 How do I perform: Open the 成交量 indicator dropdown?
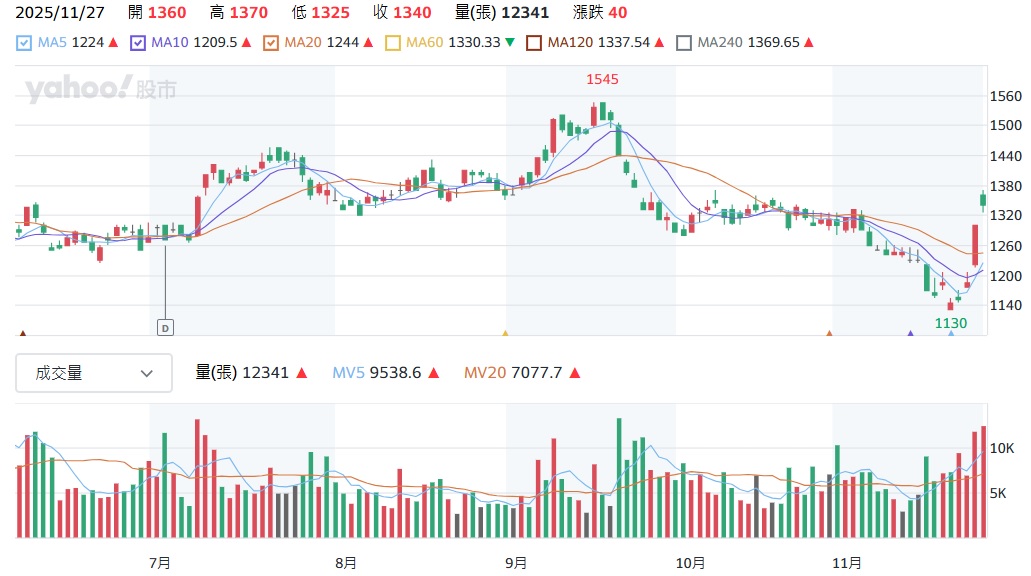(x=94, y=373)
